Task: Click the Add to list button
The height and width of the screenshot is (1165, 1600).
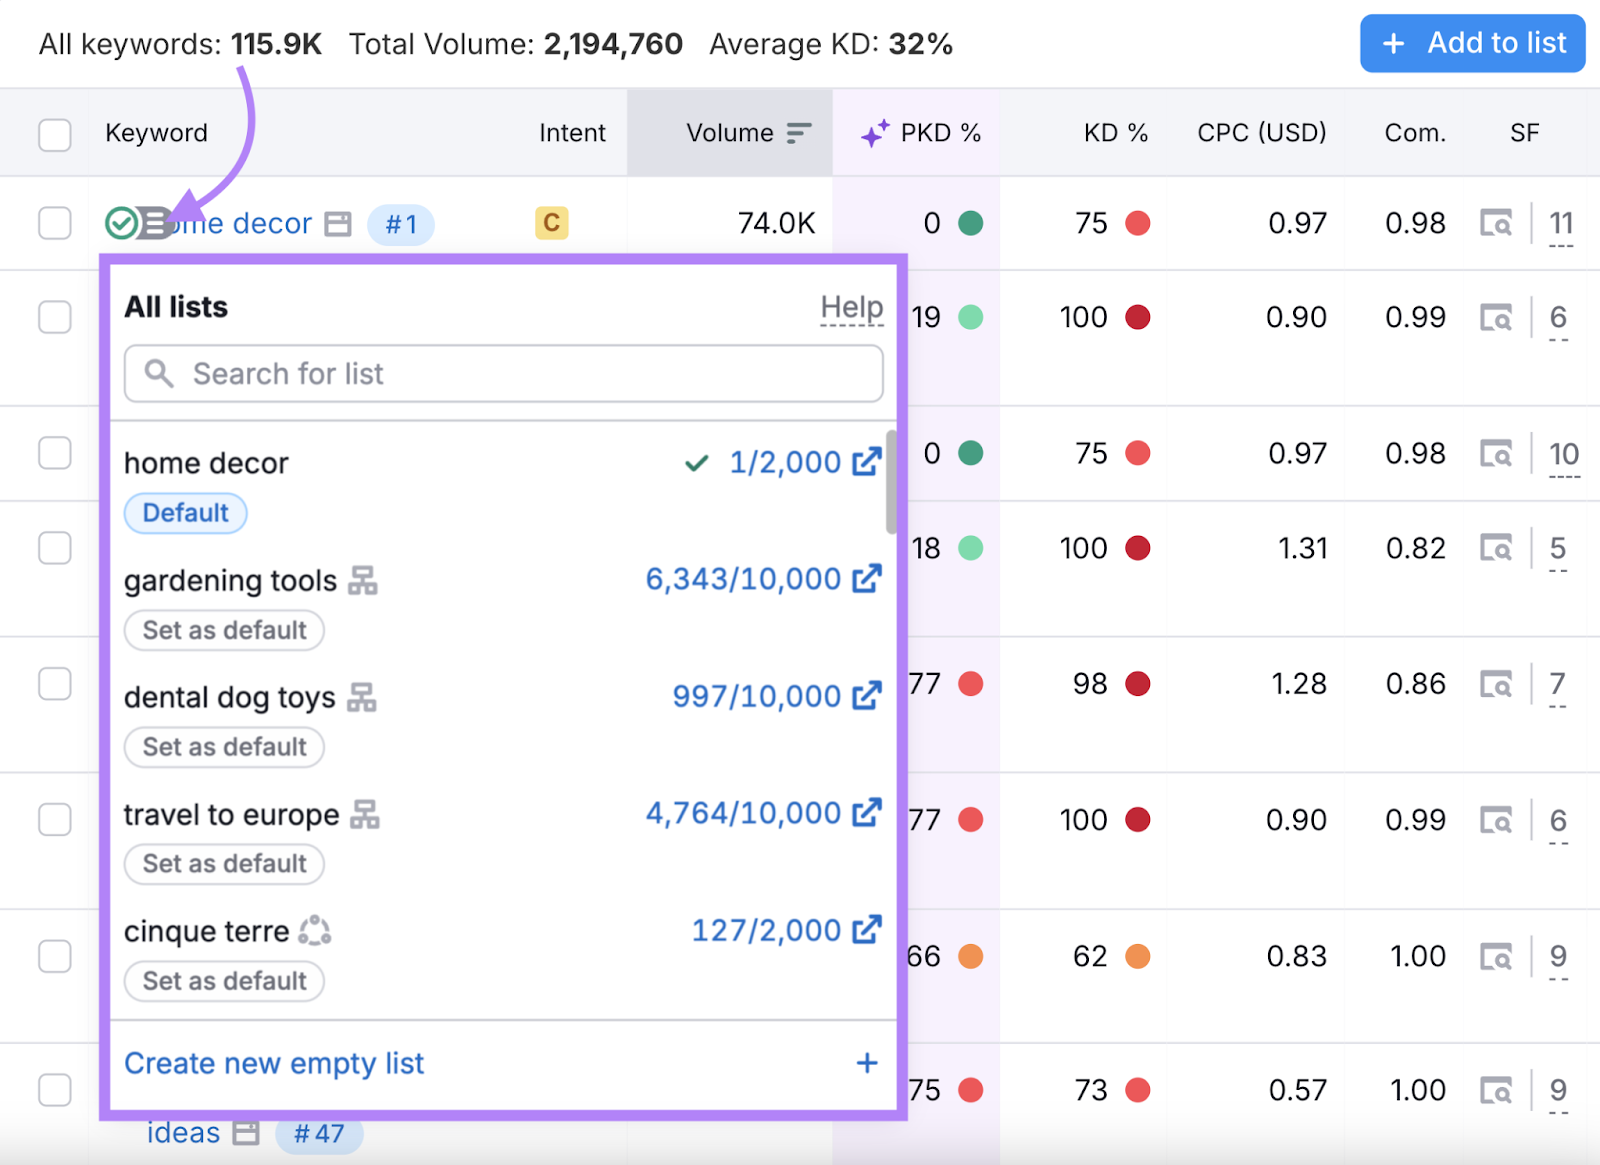Action: [x=1472, y=43]
